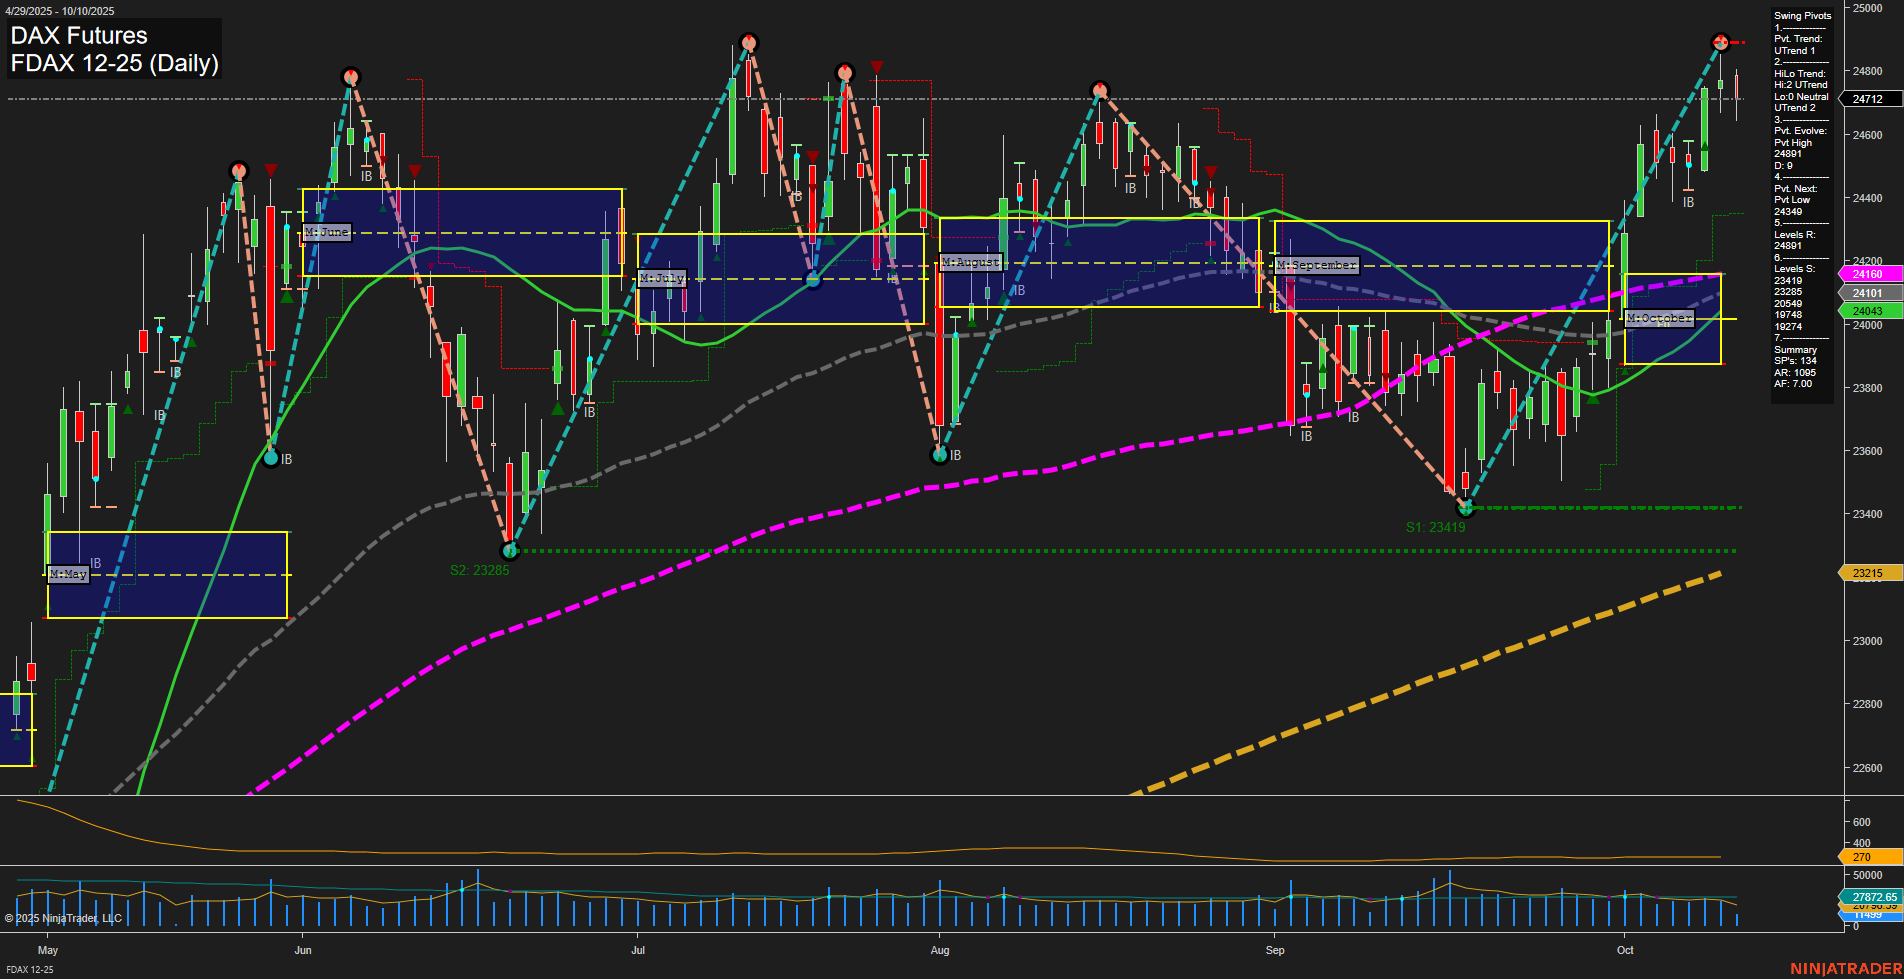Click the teal swing-low dot labeled S1: 23419
Viewport: 1904px width, 979px height.
click(x=1464, y=507)
